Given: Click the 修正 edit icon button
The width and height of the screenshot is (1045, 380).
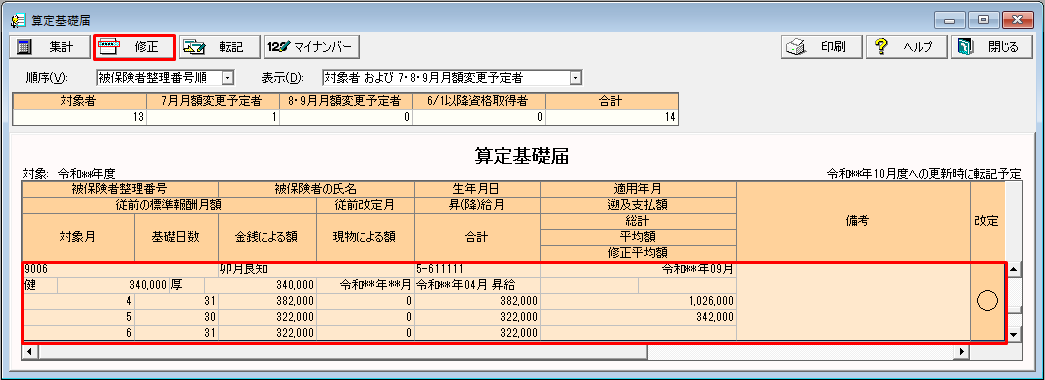Looking at the screenshot, I should (135, 47).
